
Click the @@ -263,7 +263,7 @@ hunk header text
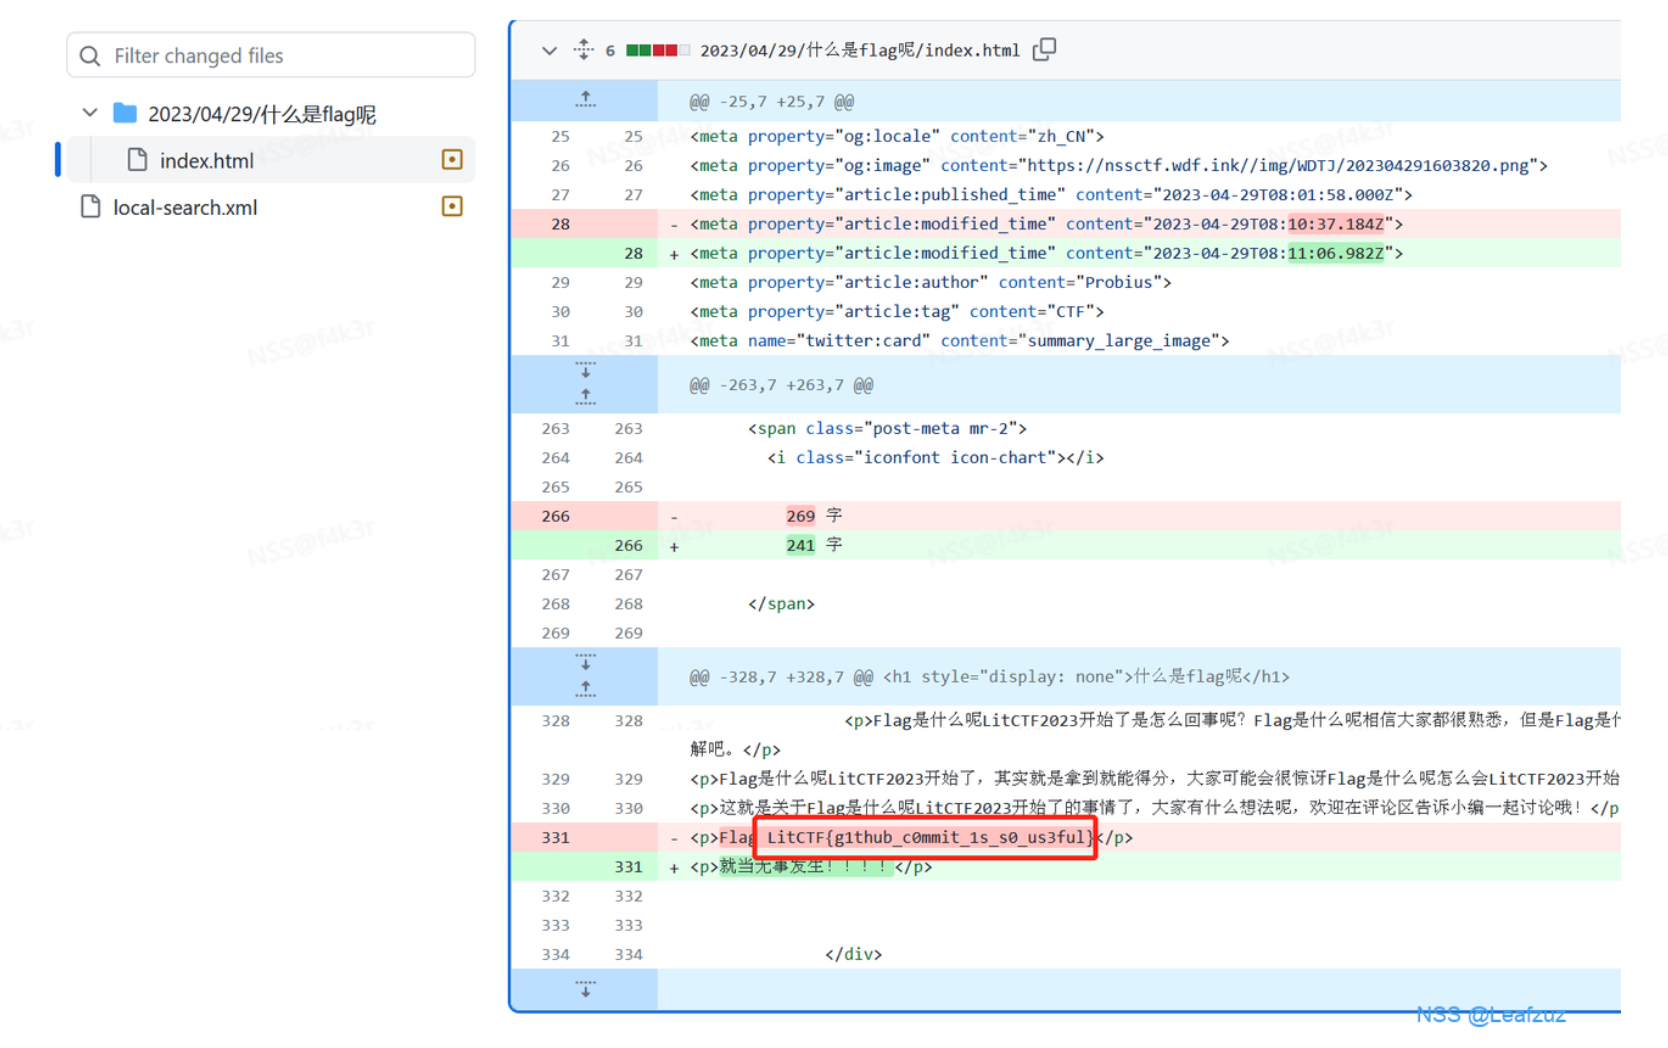tap(781, 385)
